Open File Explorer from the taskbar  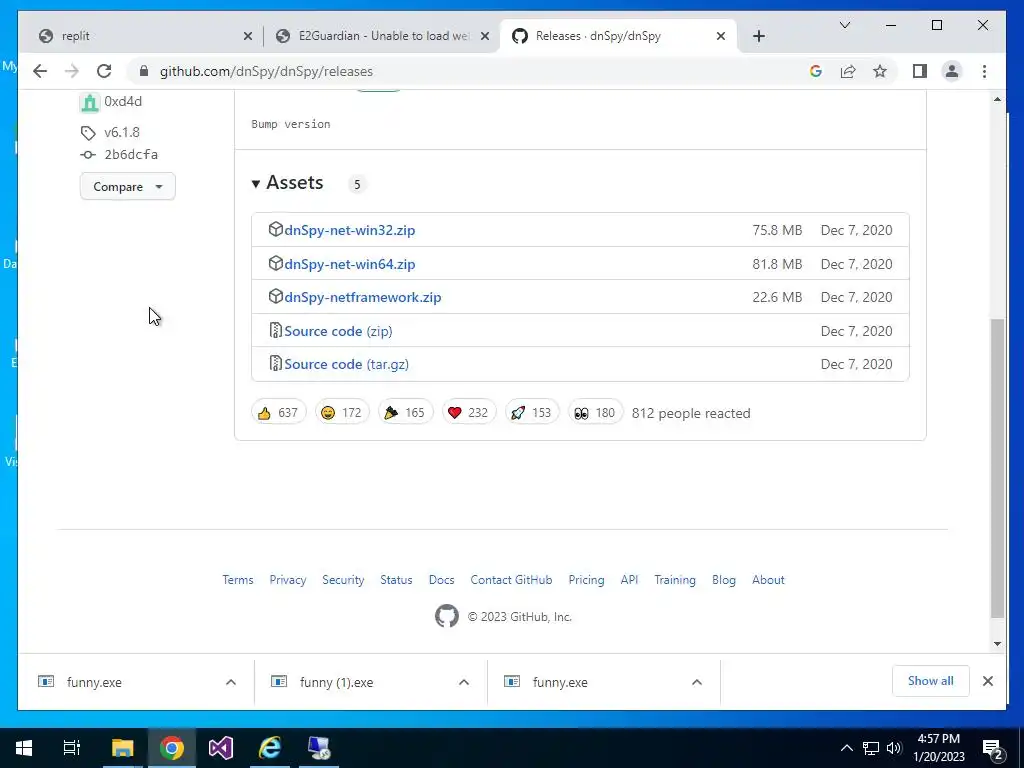pos(122,748)
